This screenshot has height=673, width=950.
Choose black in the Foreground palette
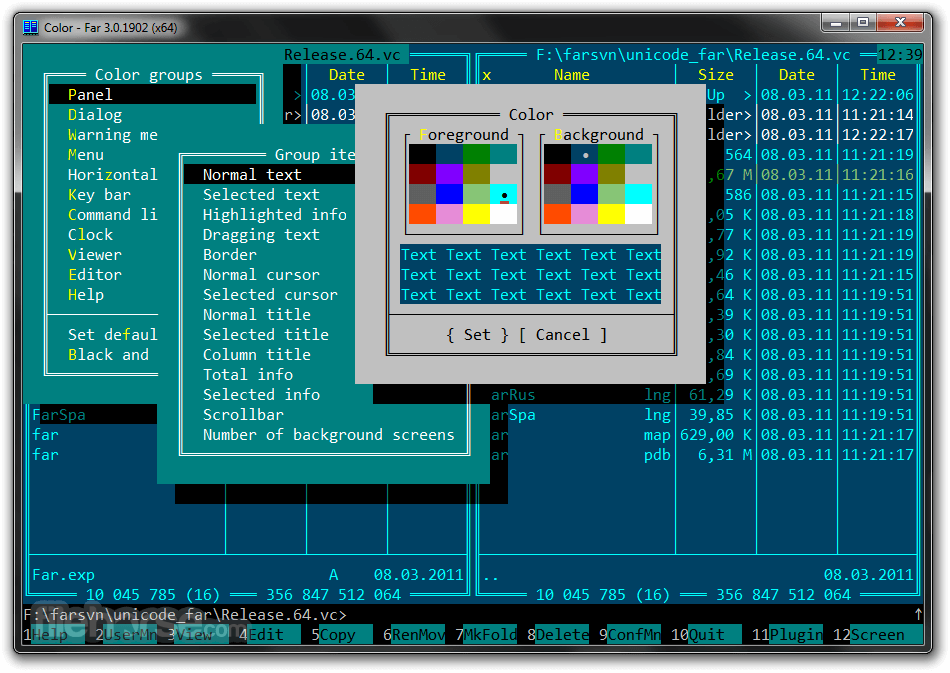tap(422, 154)
